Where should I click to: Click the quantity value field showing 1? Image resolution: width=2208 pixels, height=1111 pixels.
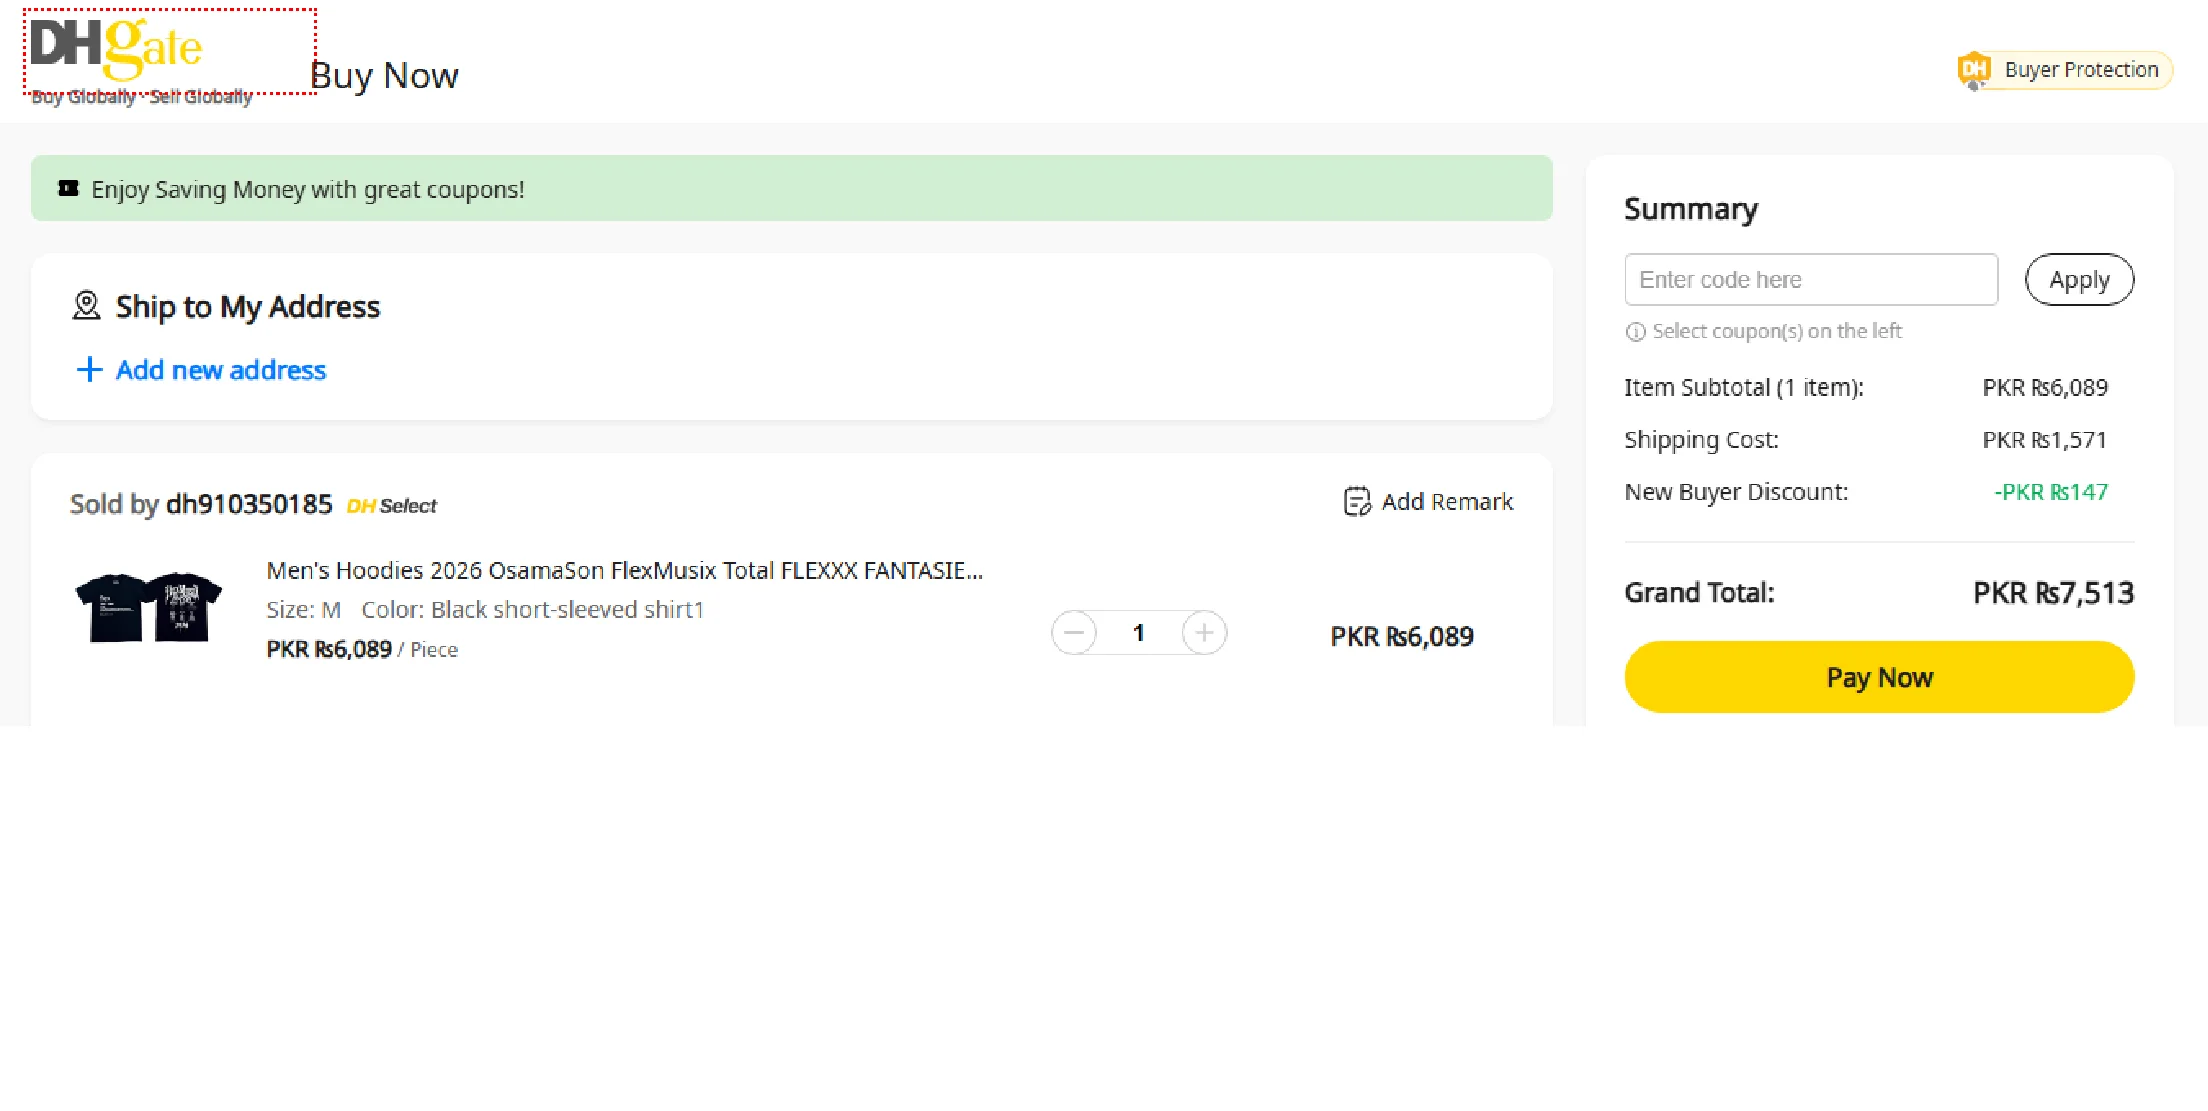1139,633
